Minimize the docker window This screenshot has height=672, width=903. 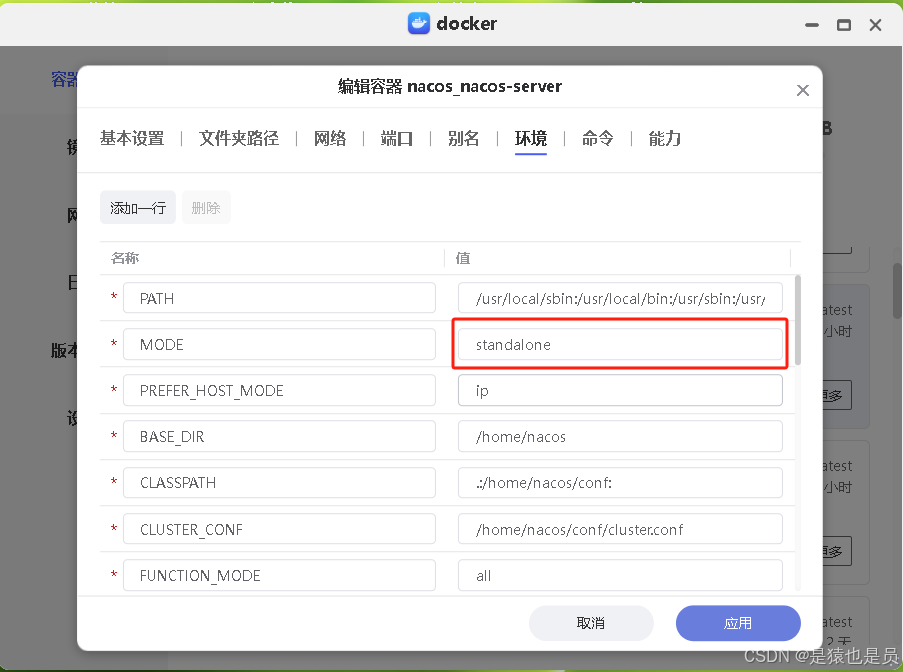point(812,25)
